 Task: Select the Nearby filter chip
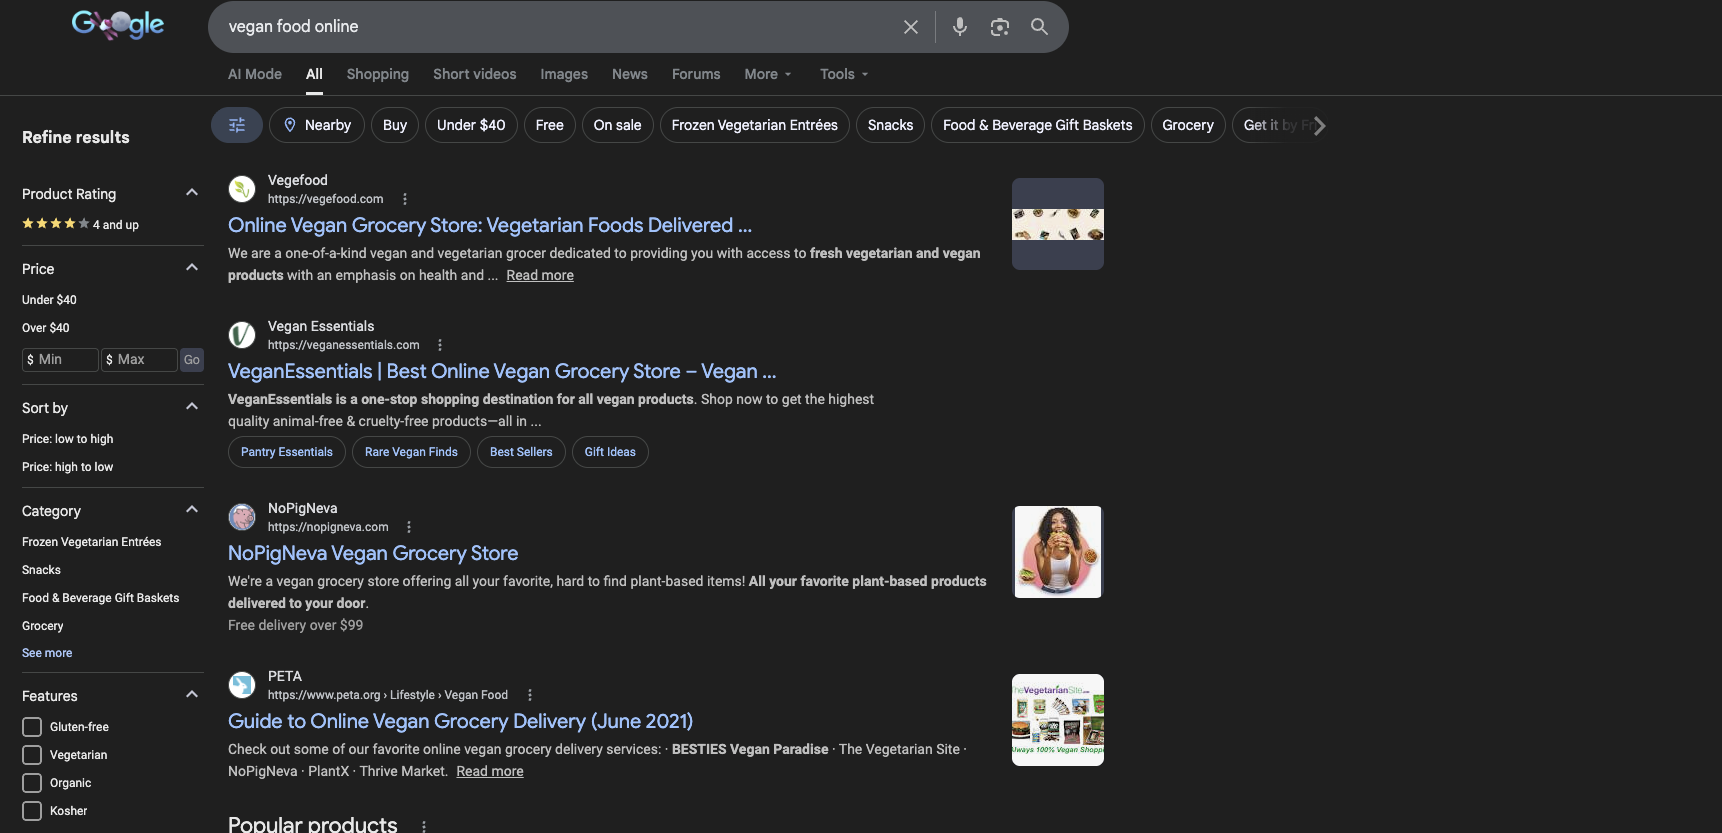(x=317, y=125)
